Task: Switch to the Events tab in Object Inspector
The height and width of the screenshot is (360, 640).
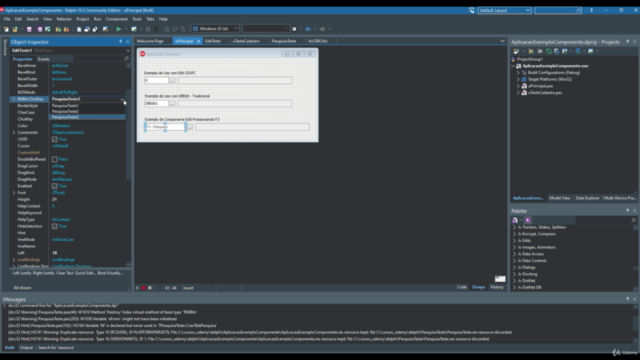Action: click(x=44, y=59)
